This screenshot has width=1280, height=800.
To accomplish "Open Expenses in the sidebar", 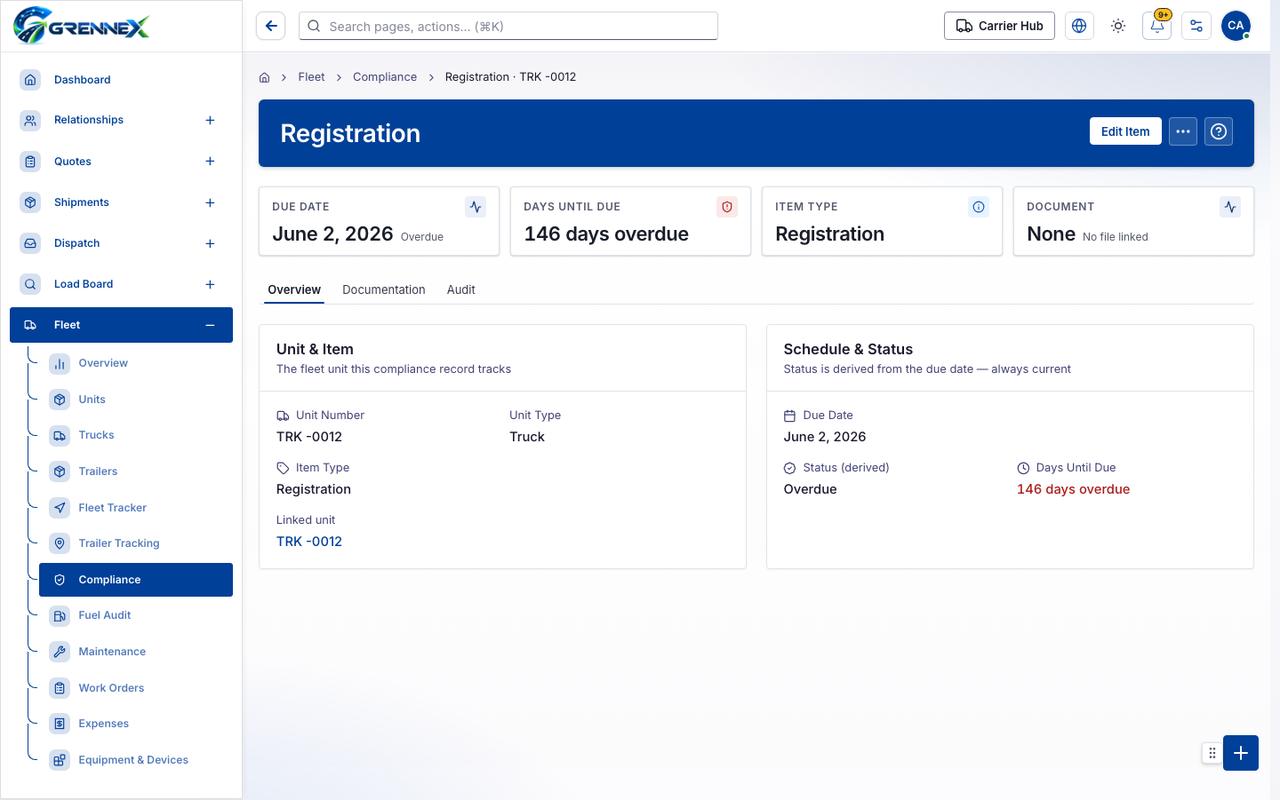I will (x=136, y=724).
